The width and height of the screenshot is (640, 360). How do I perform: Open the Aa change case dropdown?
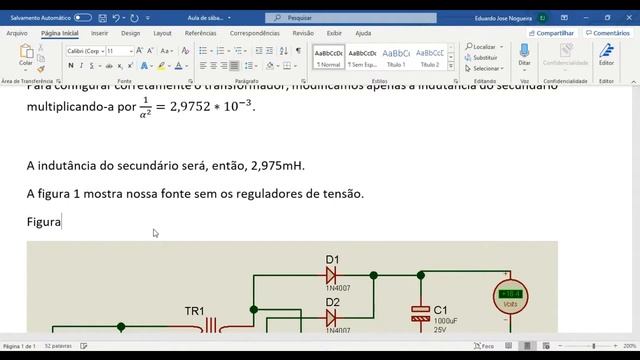[x=167, y=51]
